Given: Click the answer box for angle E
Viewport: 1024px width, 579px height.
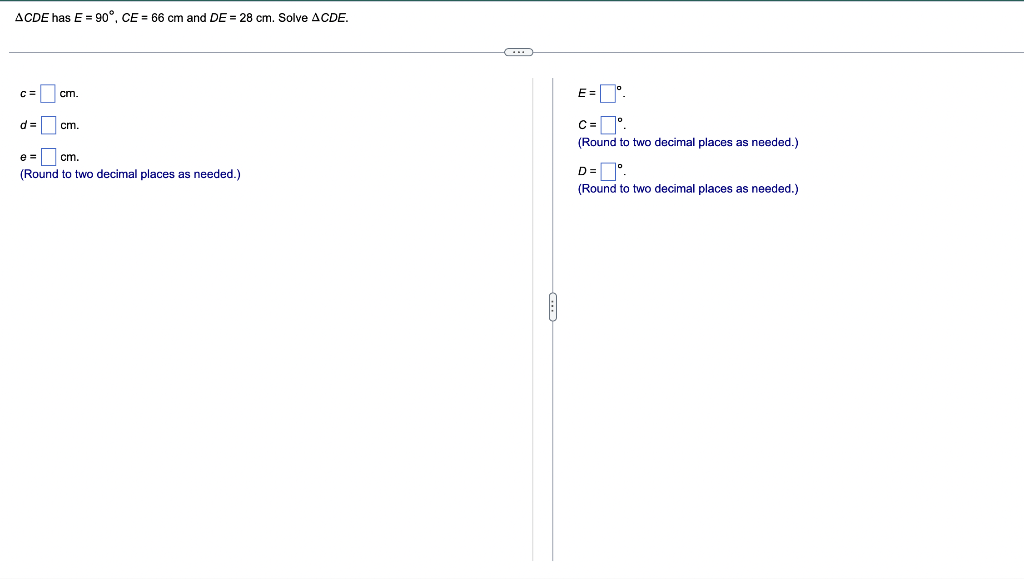Looking at the screenshot, I should click(608, 92).
